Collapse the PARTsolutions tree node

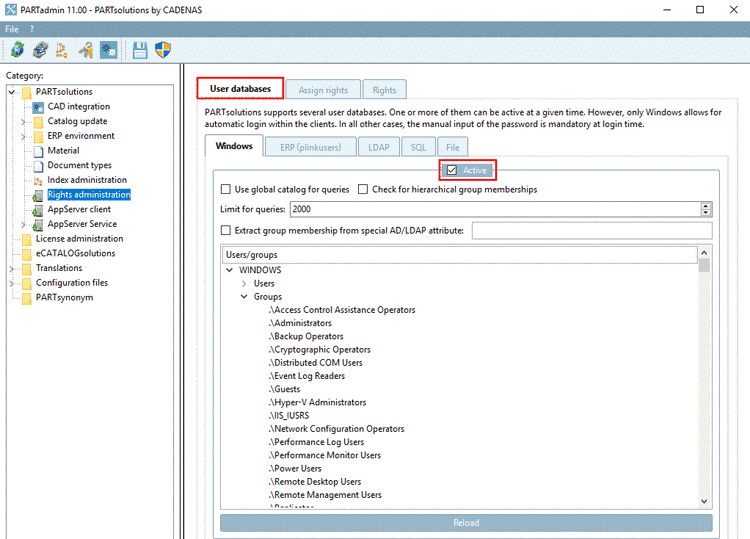click(11, 92)
